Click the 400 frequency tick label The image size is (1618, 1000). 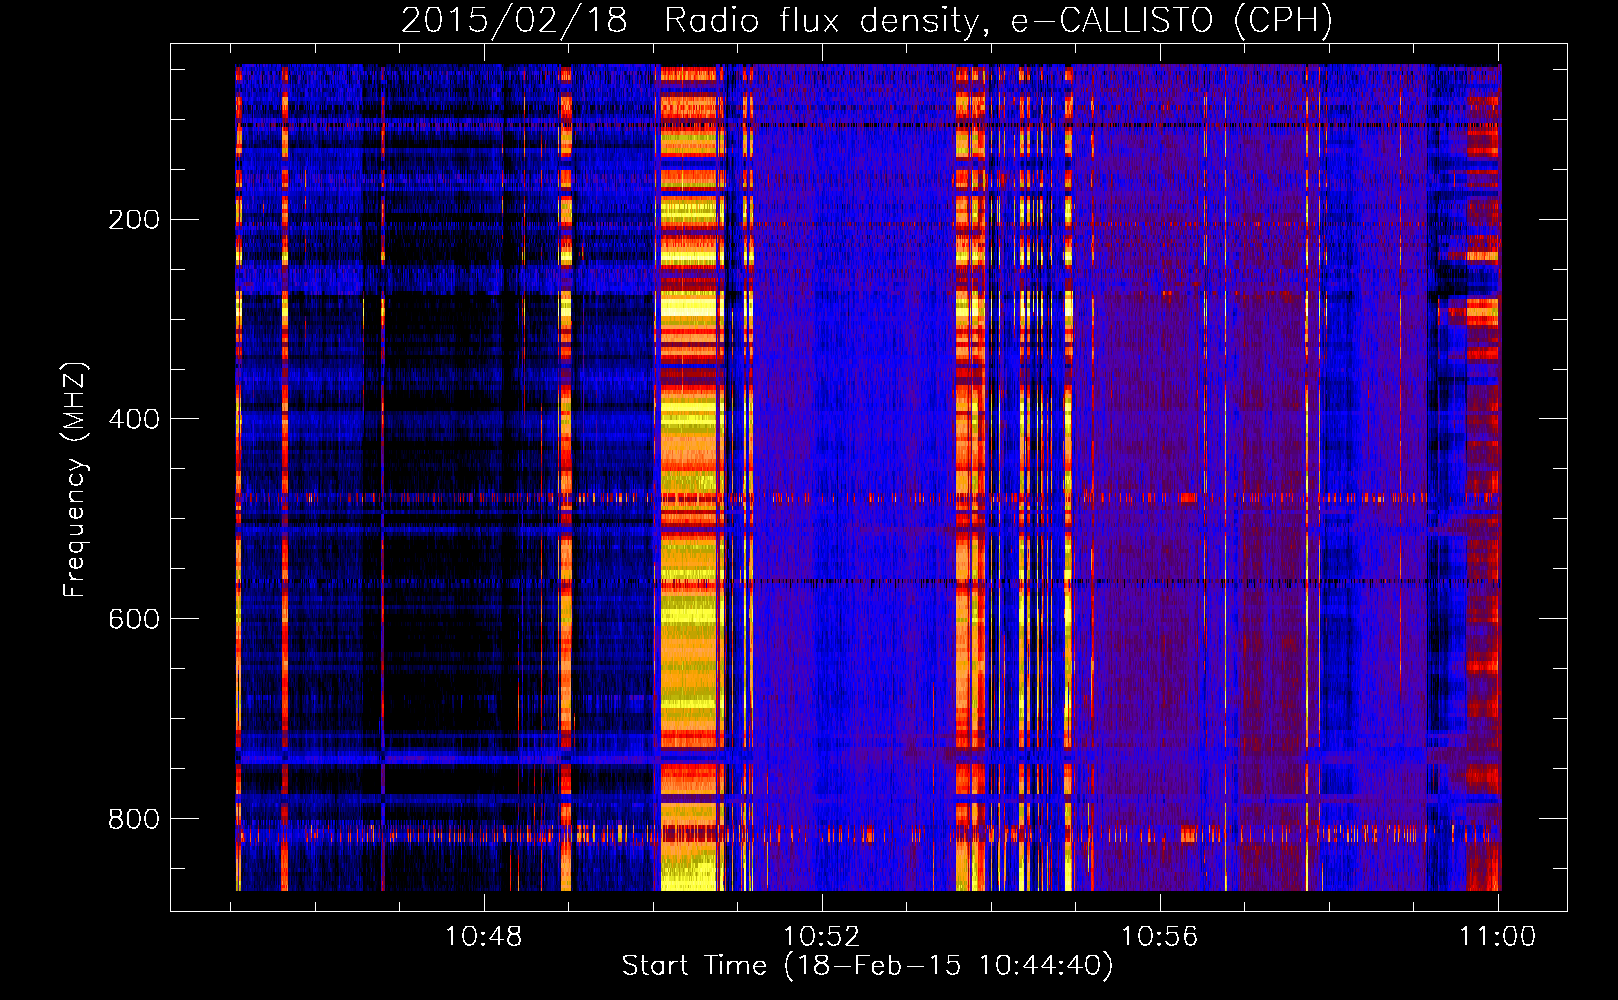point(134,419)
